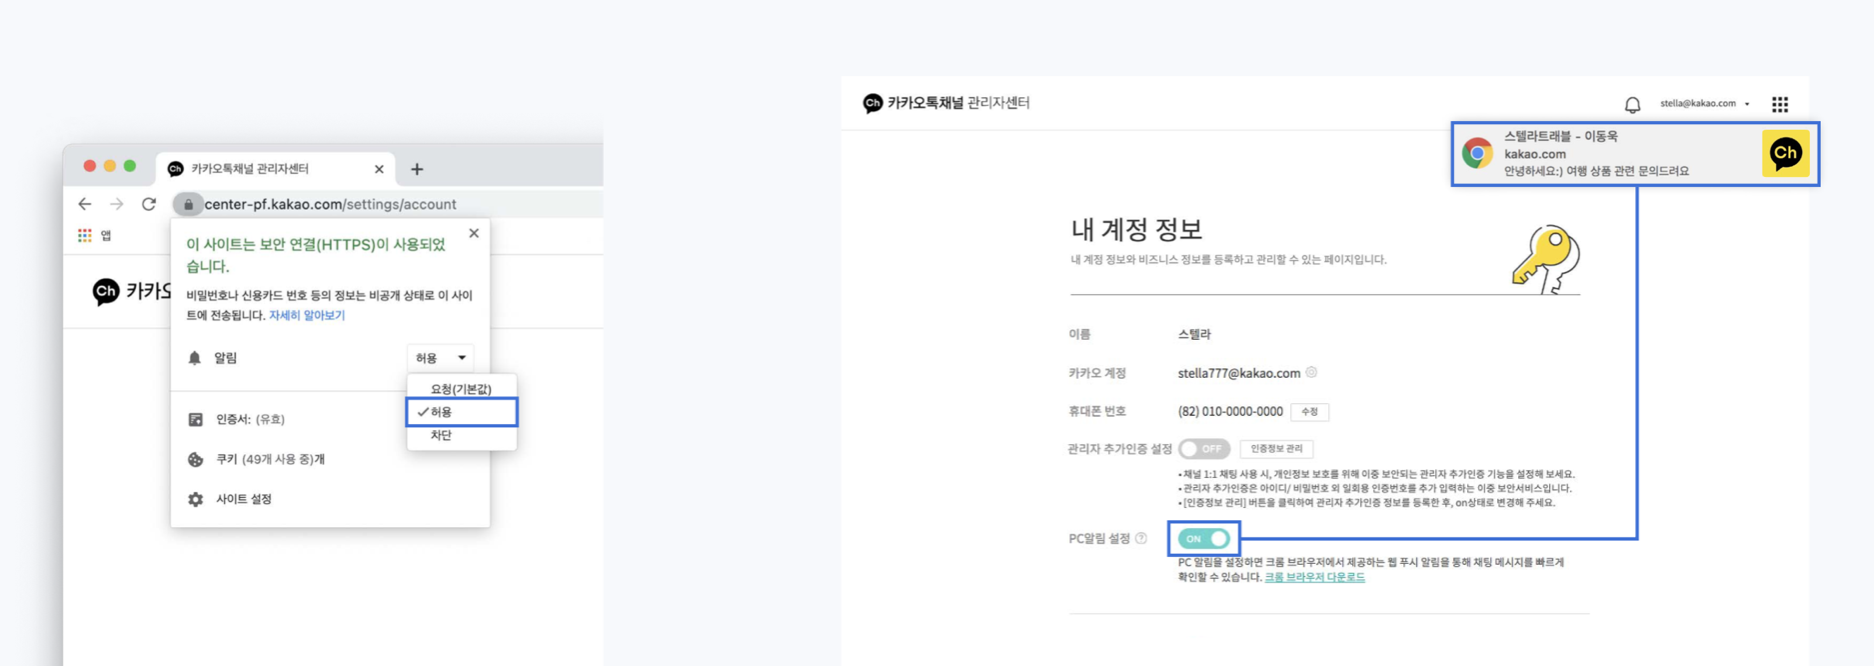Click the 내 계정 정보 page heading
This screenshot has width=1874, height=666.
[1136, 229]
